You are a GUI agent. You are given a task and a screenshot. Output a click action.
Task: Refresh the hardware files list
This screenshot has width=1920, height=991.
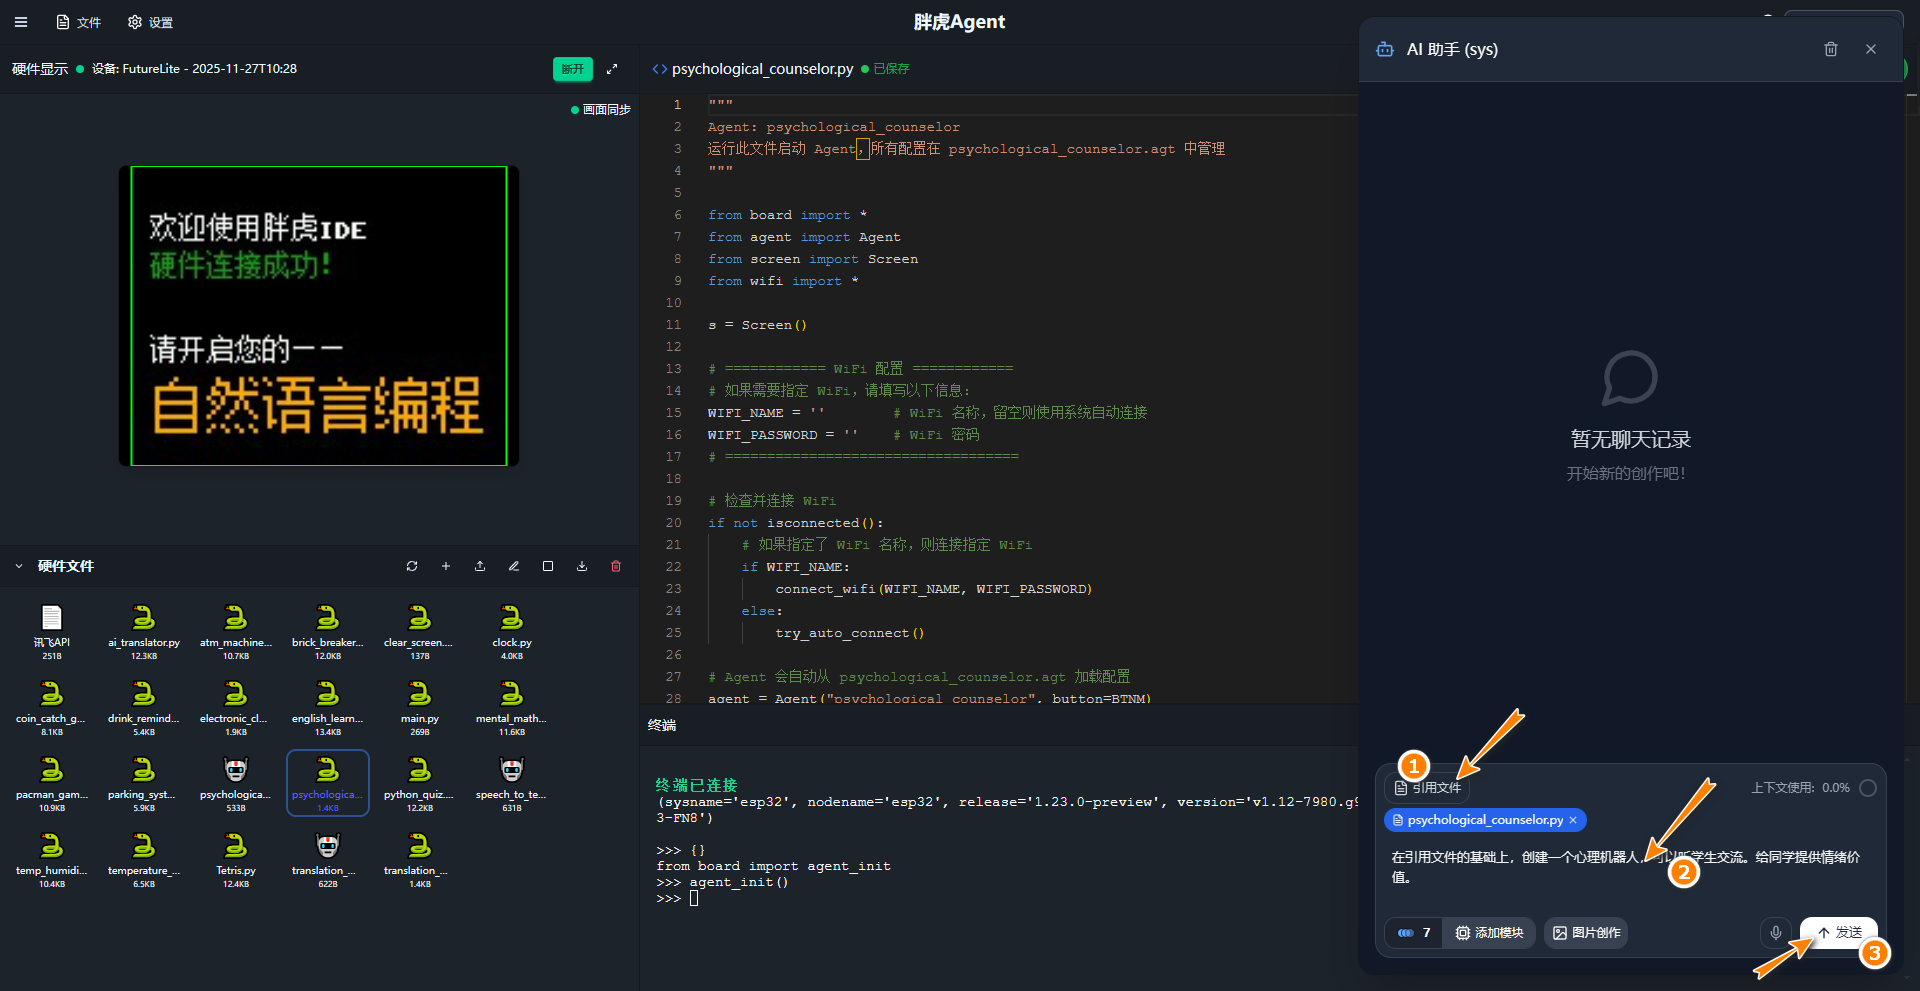412,566
